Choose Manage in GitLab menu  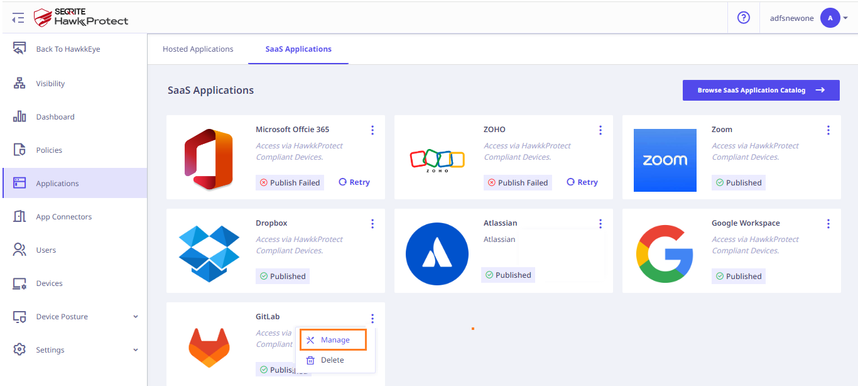tap(333, 340)
